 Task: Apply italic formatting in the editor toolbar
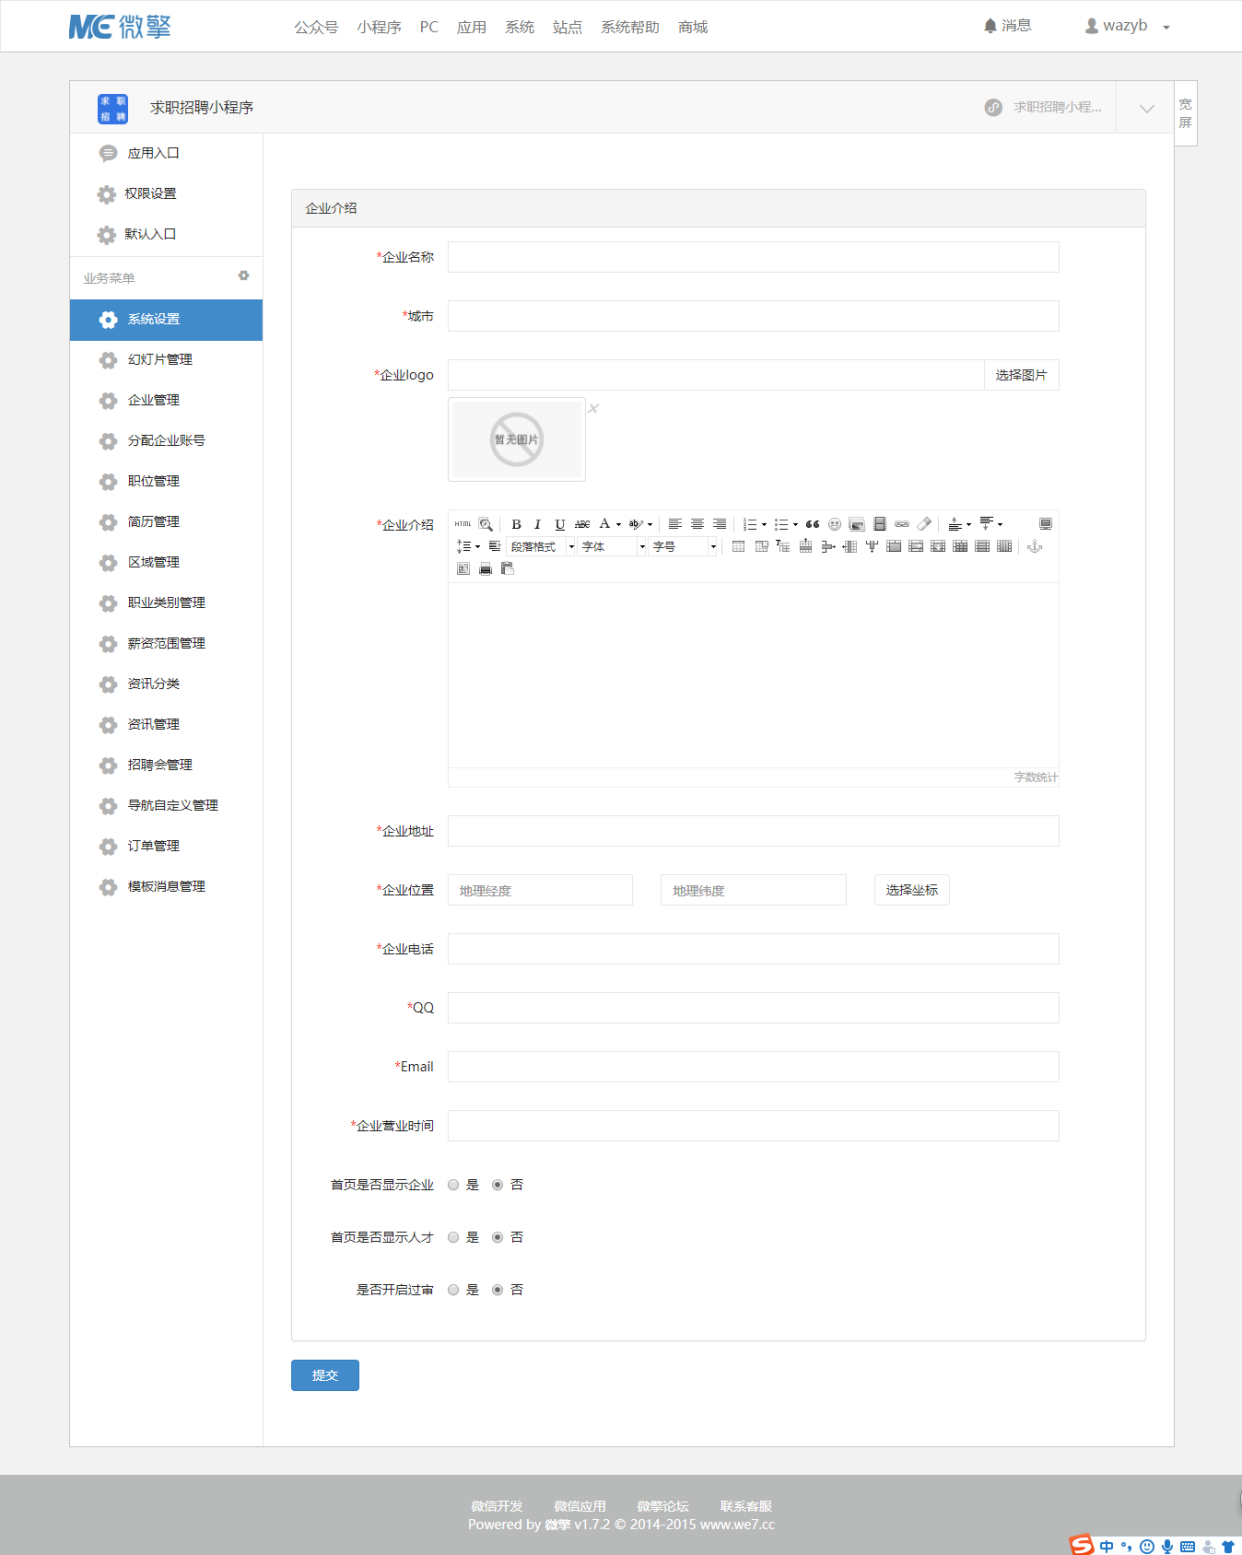(538, 524)
